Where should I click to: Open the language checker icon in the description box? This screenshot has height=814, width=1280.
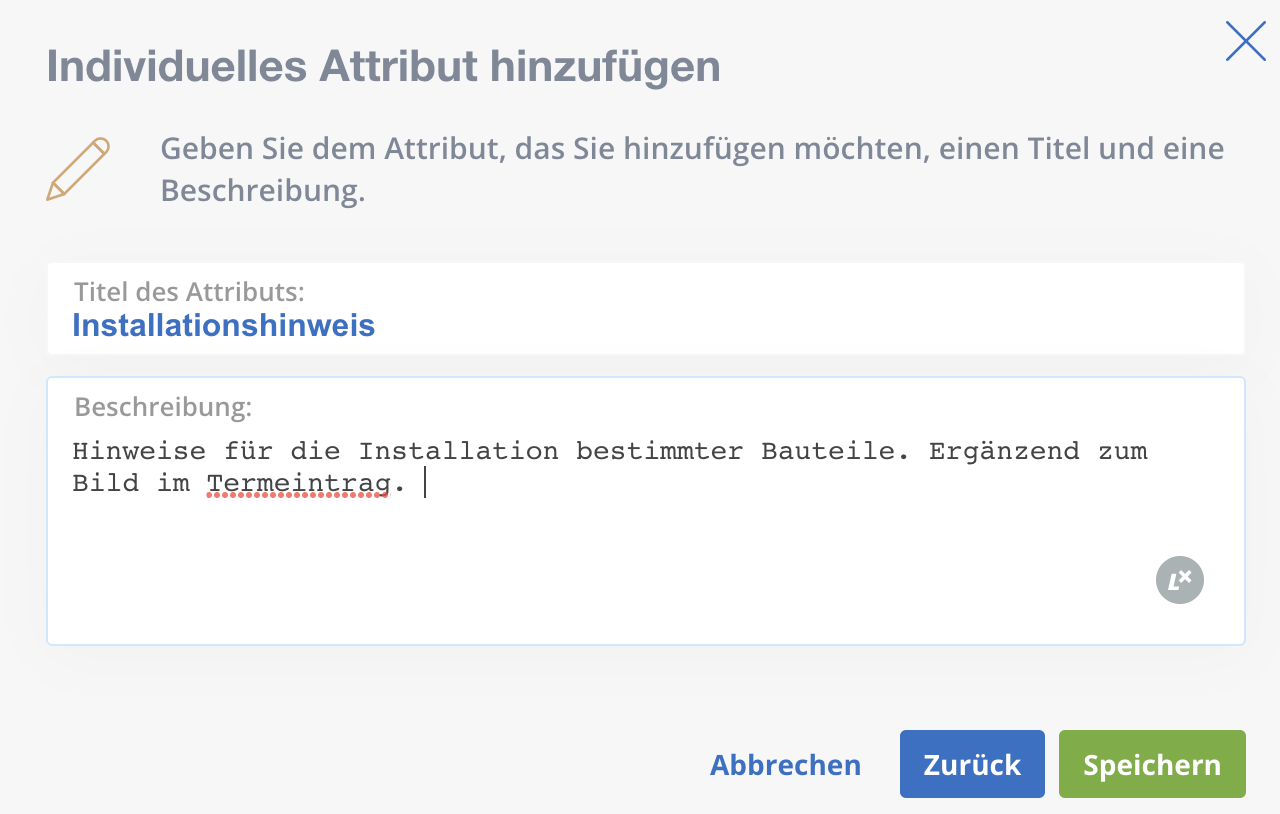[1180, 580]
